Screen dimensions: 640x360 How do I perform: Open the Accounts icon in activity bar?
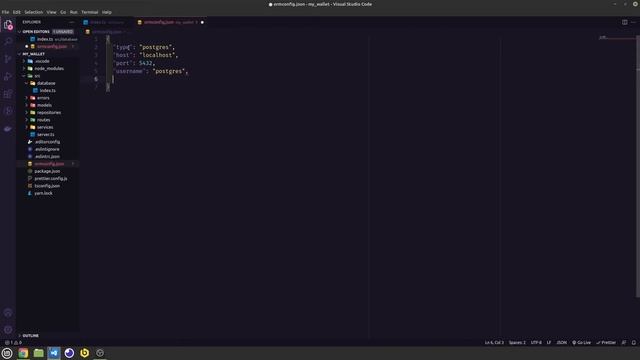pyautogui.click(x=8, y=313)
